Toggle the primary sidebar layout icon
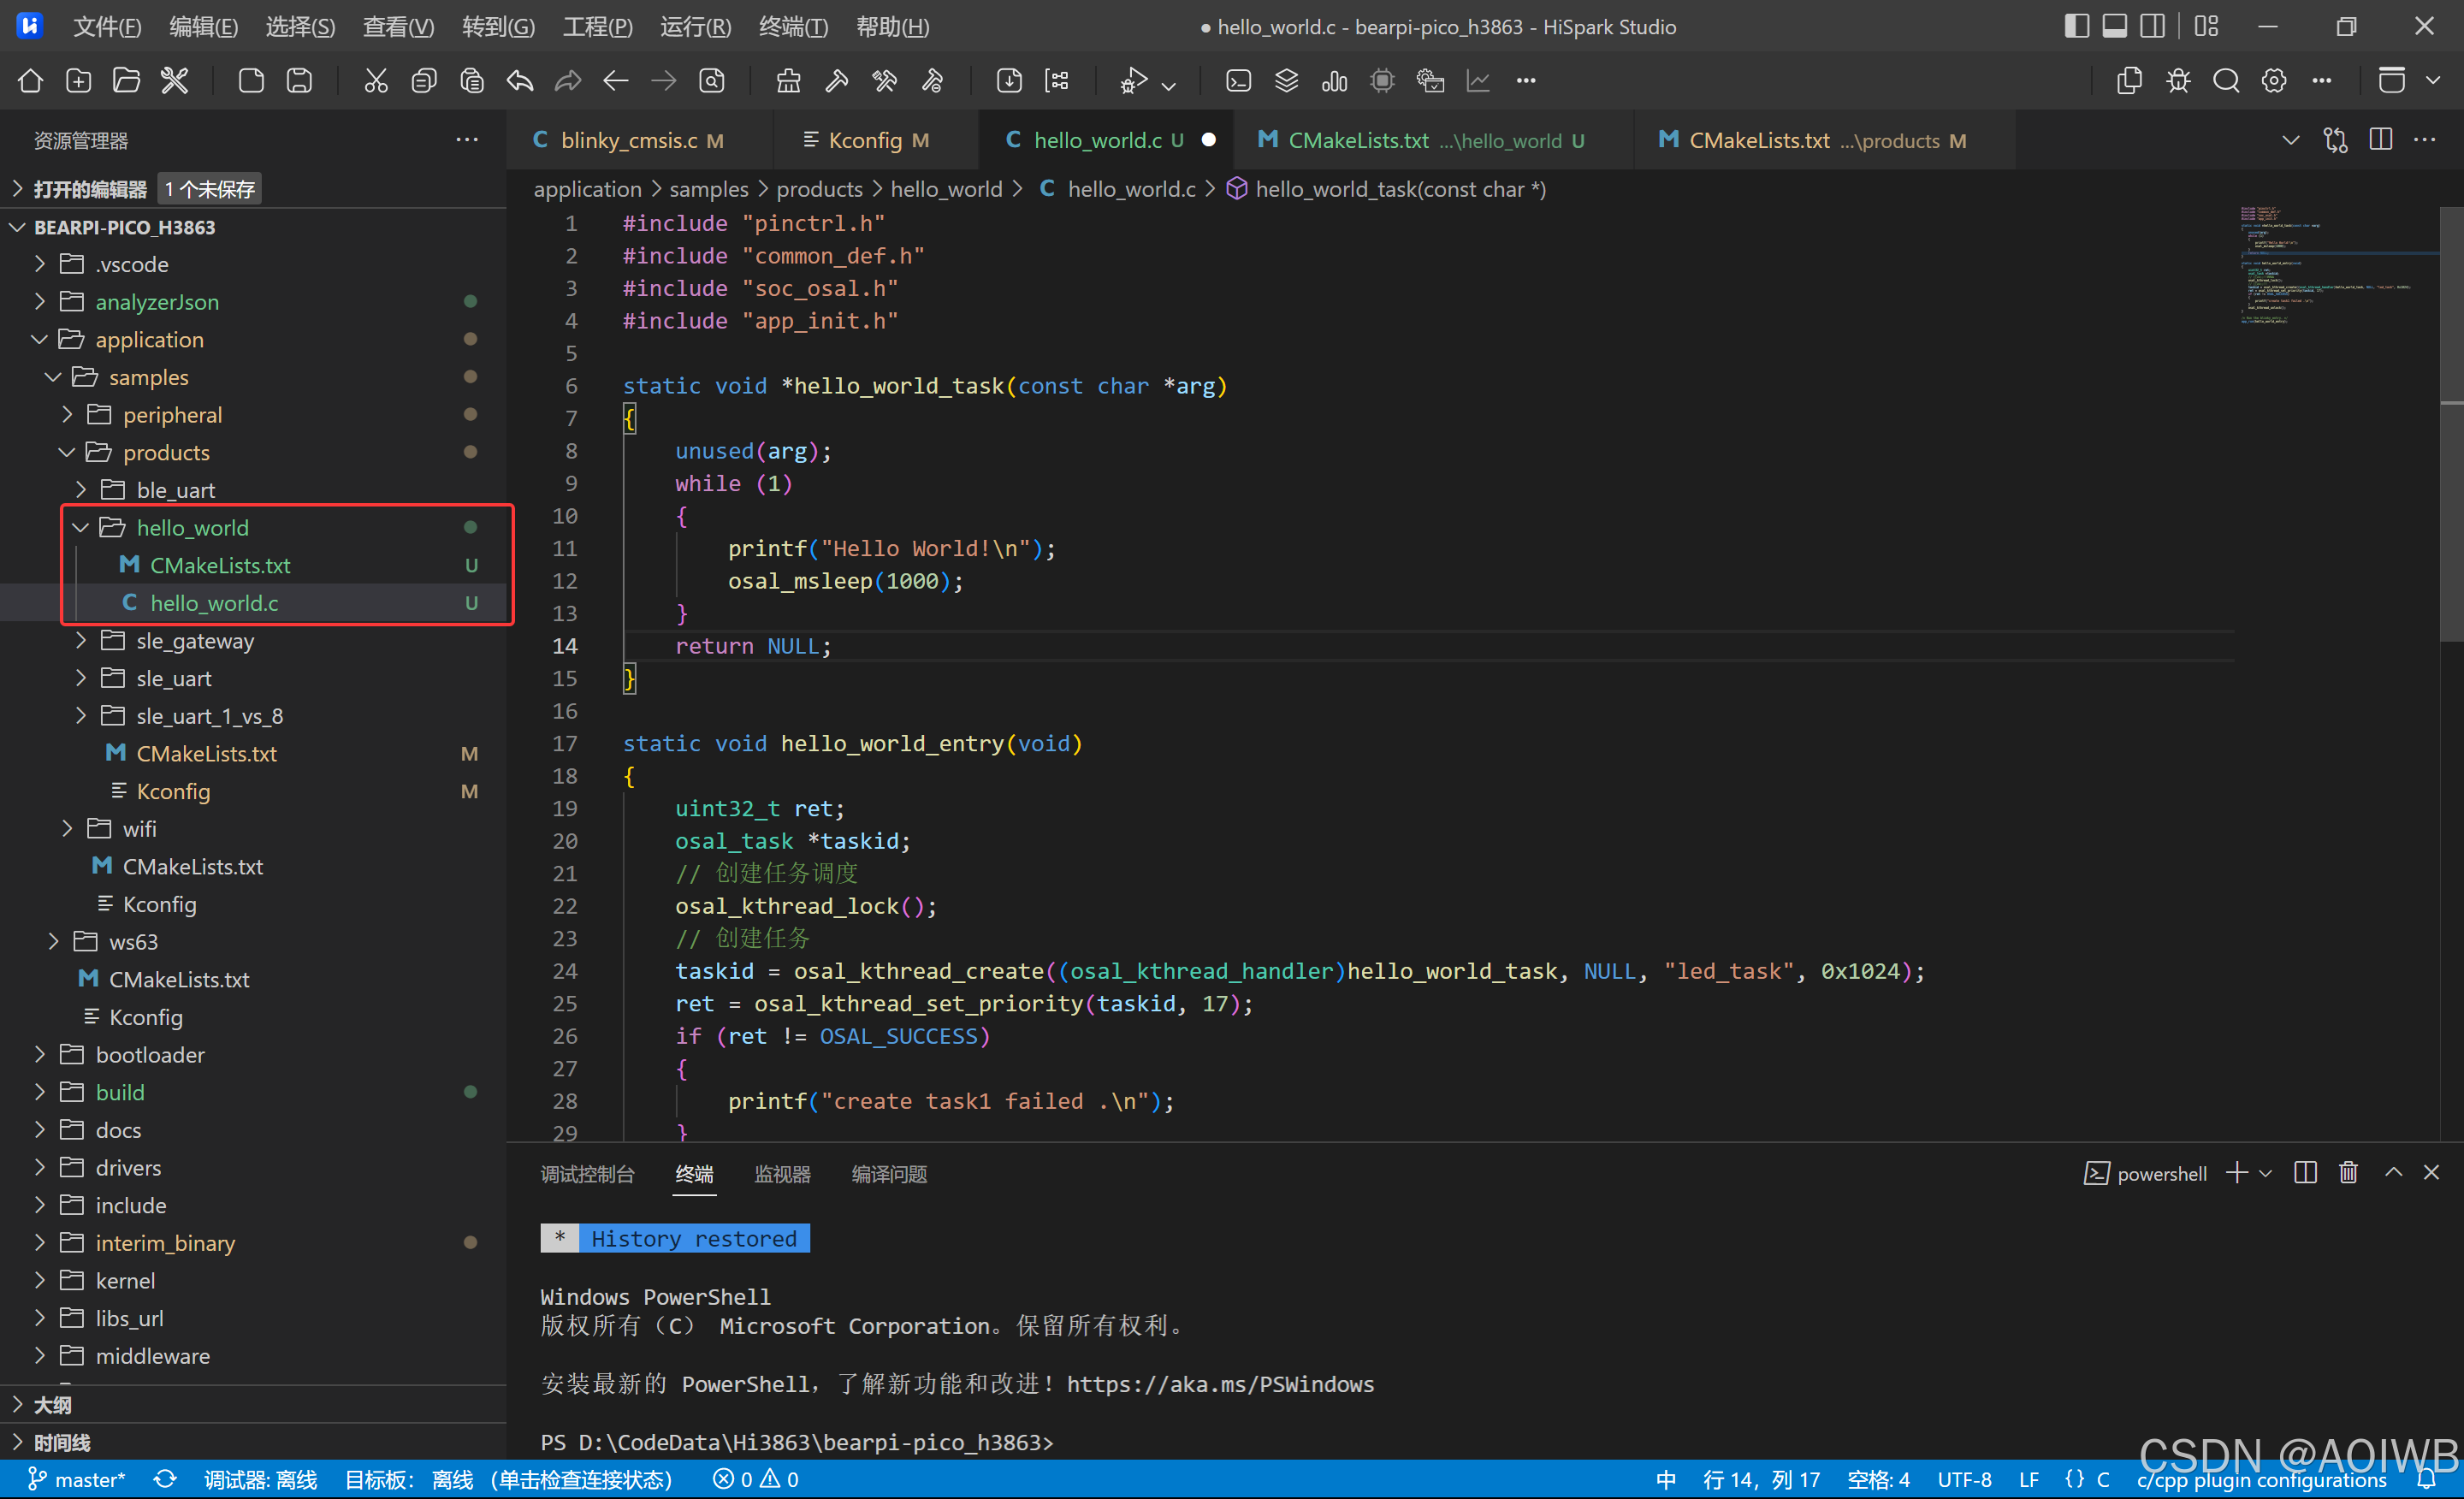 pyautogui.click(x=2076, y=26)
